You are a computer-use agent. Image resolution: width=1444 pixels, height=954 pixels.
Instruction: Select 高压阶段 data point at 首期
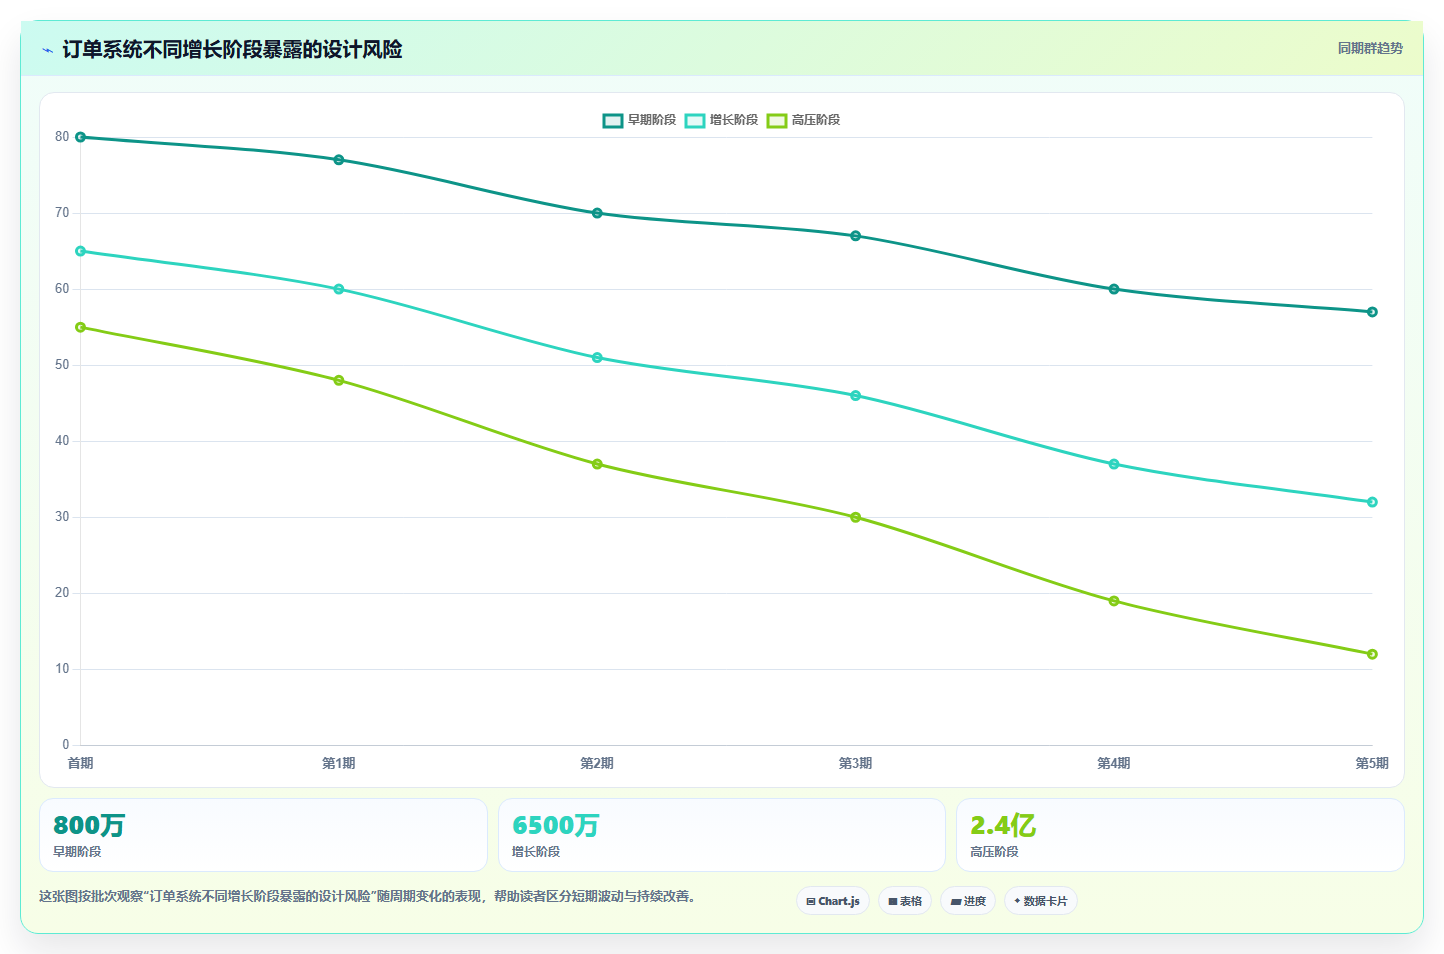(x=81, y=327)
